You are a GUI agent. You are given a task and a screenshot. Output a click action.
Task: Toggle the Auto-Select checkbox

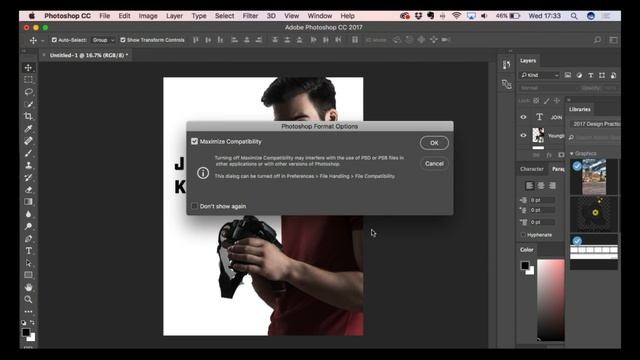(54, 40)
